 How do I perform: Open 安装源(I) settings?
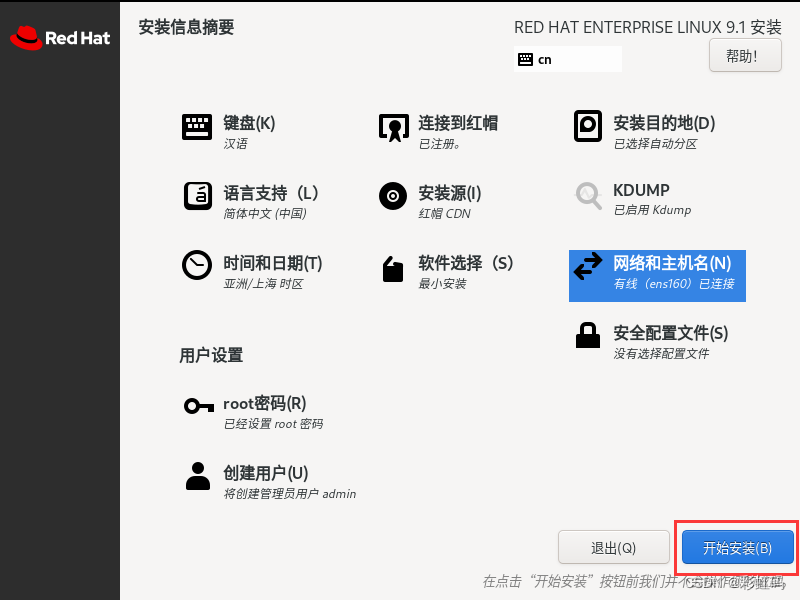[449, 193]
